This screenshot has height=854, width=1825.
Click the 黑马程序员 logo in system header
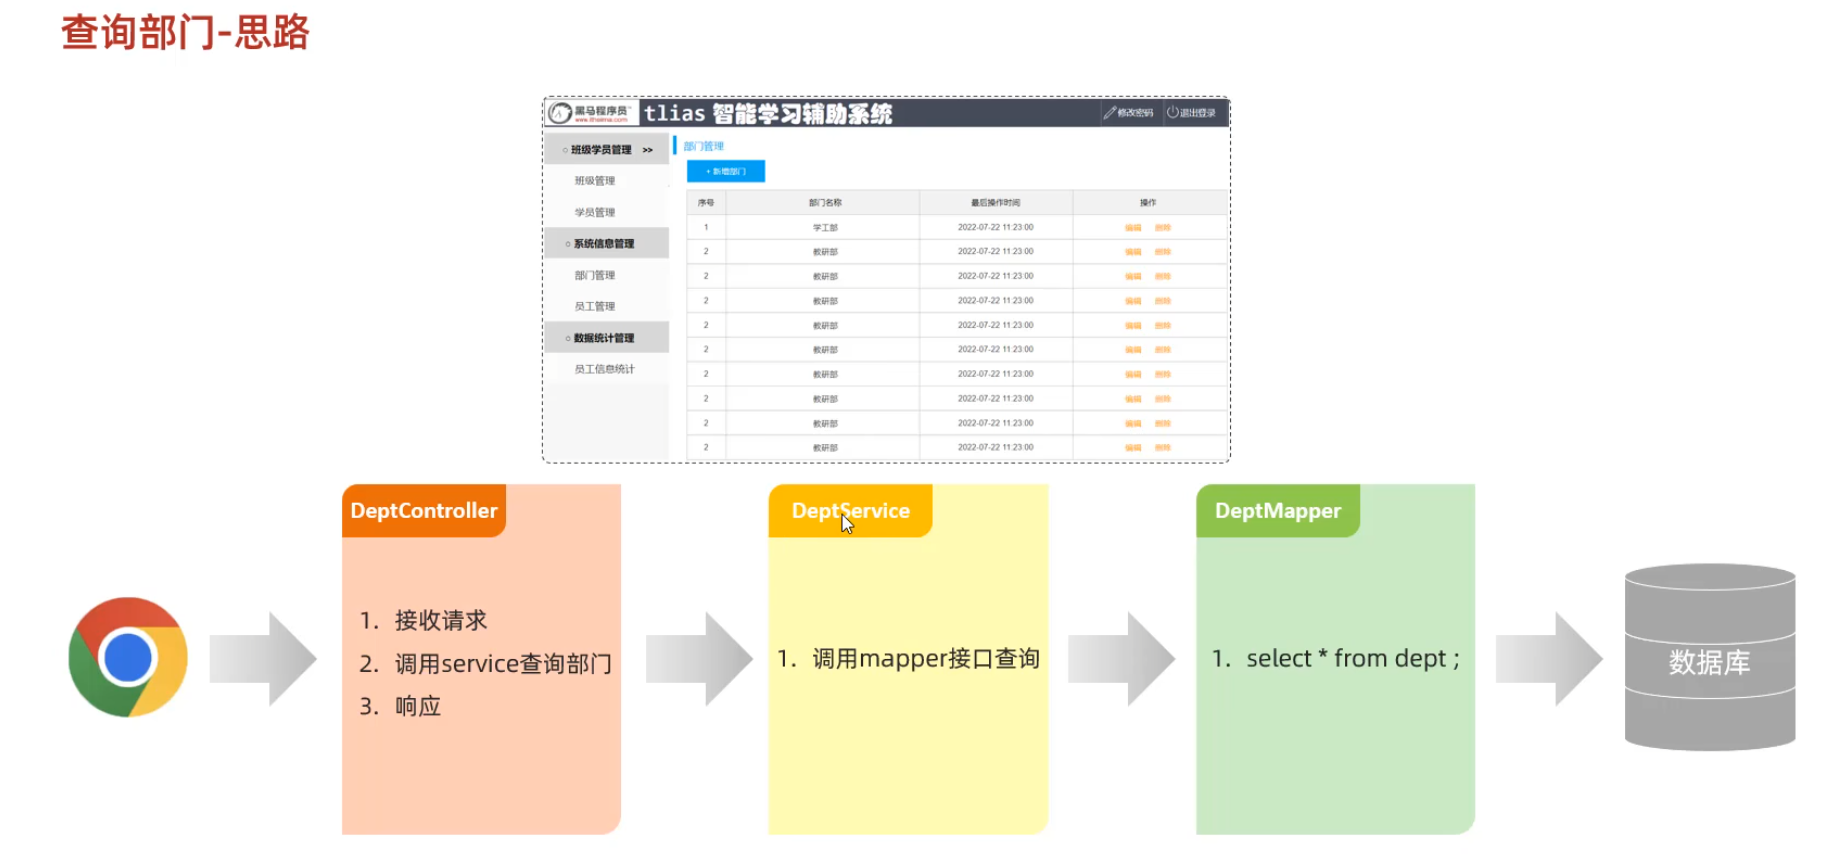[x=591, y=113]
